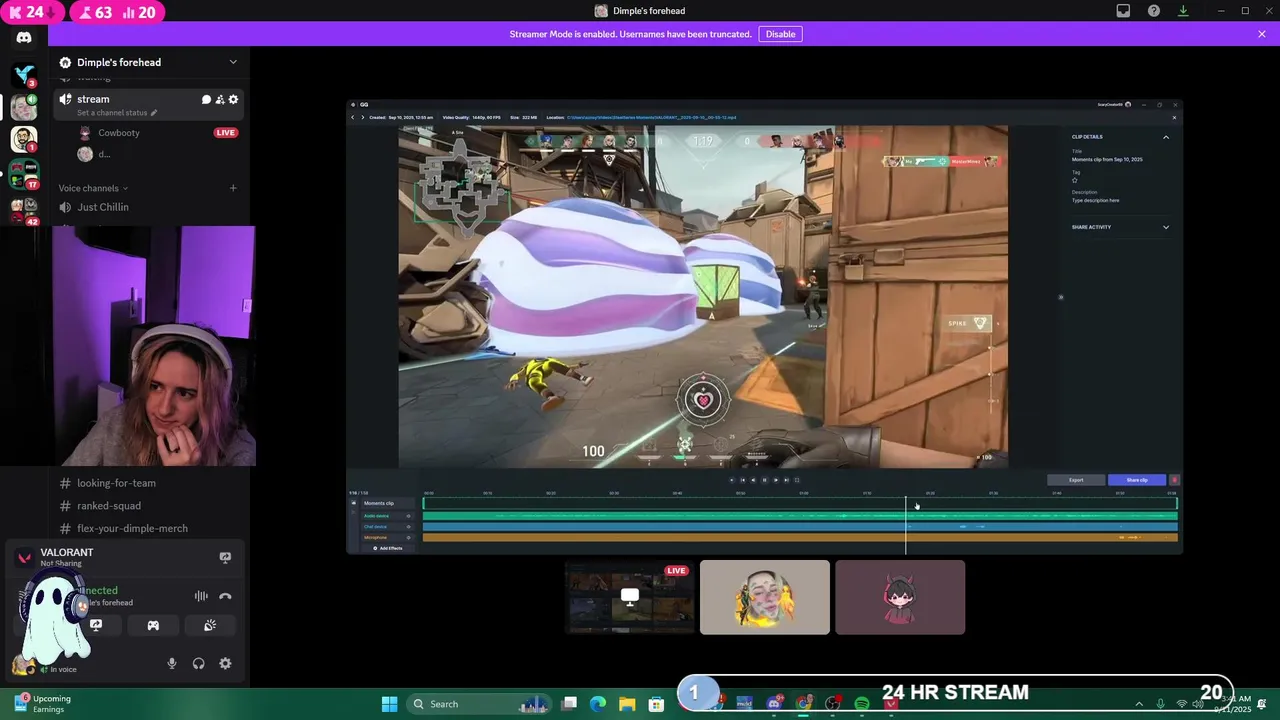This screenshot has width=1280, height=720.
Task: Click the orange Microphone waveform track
Action: click(799, 538)
